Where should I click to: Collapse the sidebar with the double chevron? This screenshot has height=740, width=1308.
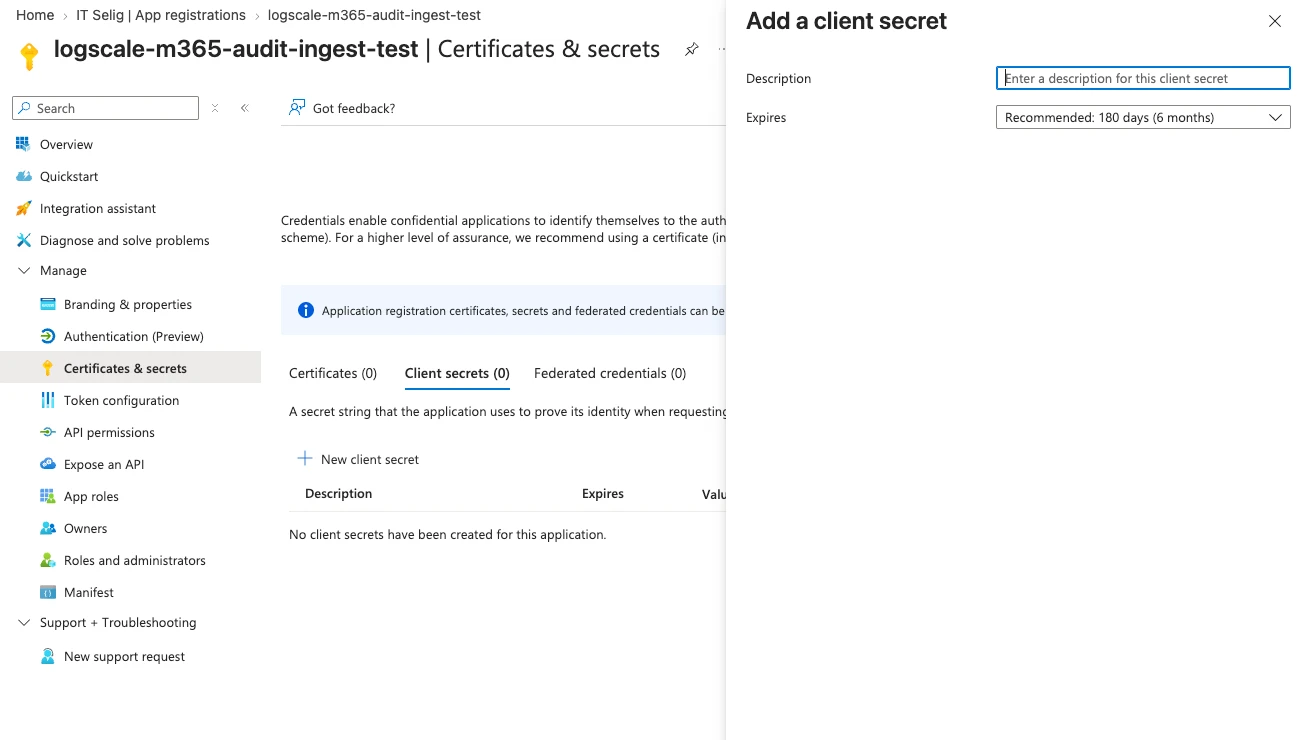click(x=244, y=108)
